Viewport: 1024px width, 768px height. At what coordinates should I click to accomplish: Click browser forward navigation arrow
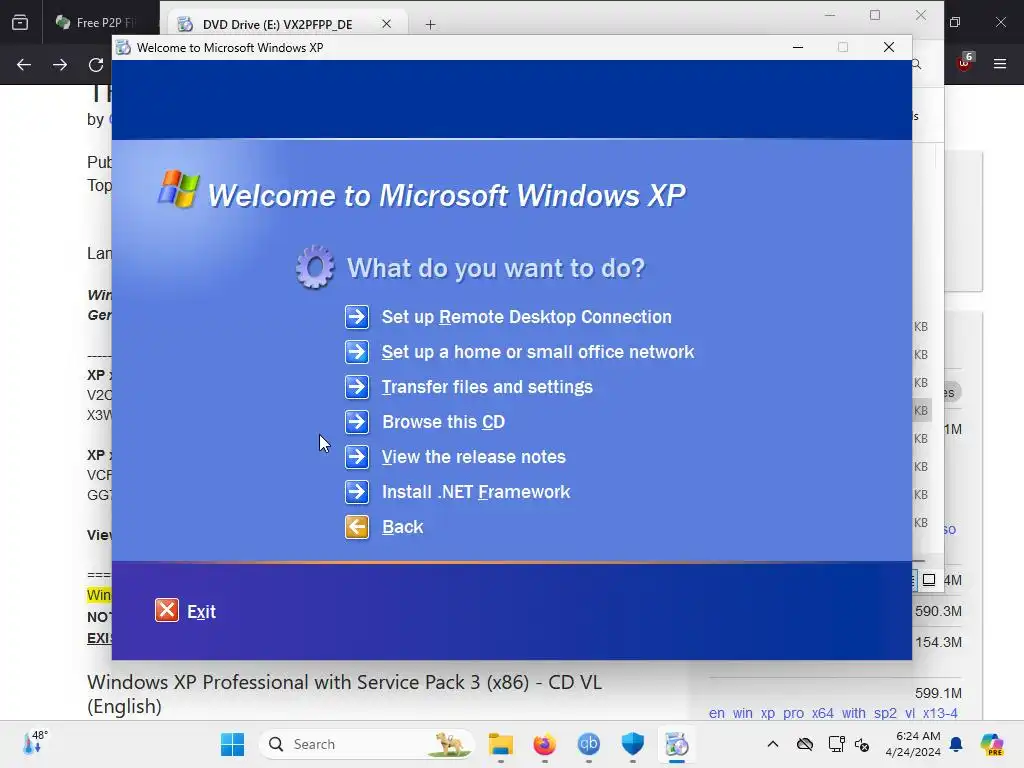(60, 65)
